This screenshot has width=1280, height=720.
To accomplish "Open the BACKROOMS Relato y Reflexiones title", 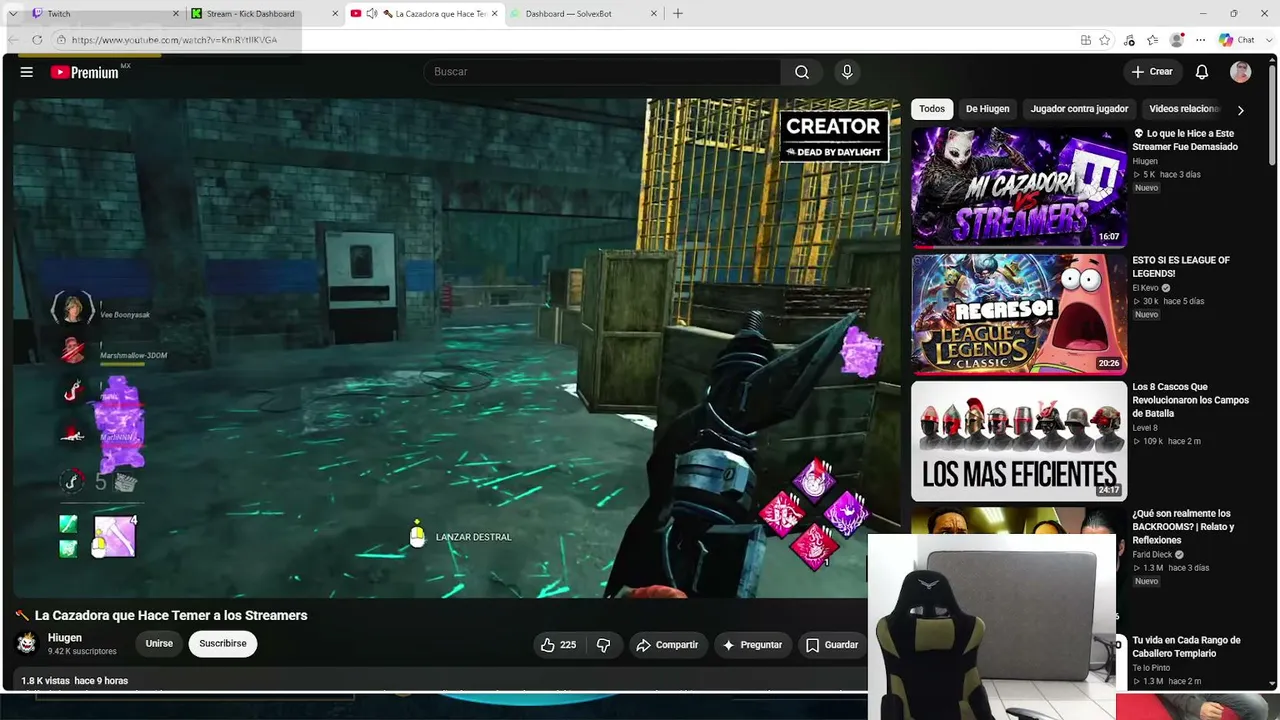I will [1183, 527].
